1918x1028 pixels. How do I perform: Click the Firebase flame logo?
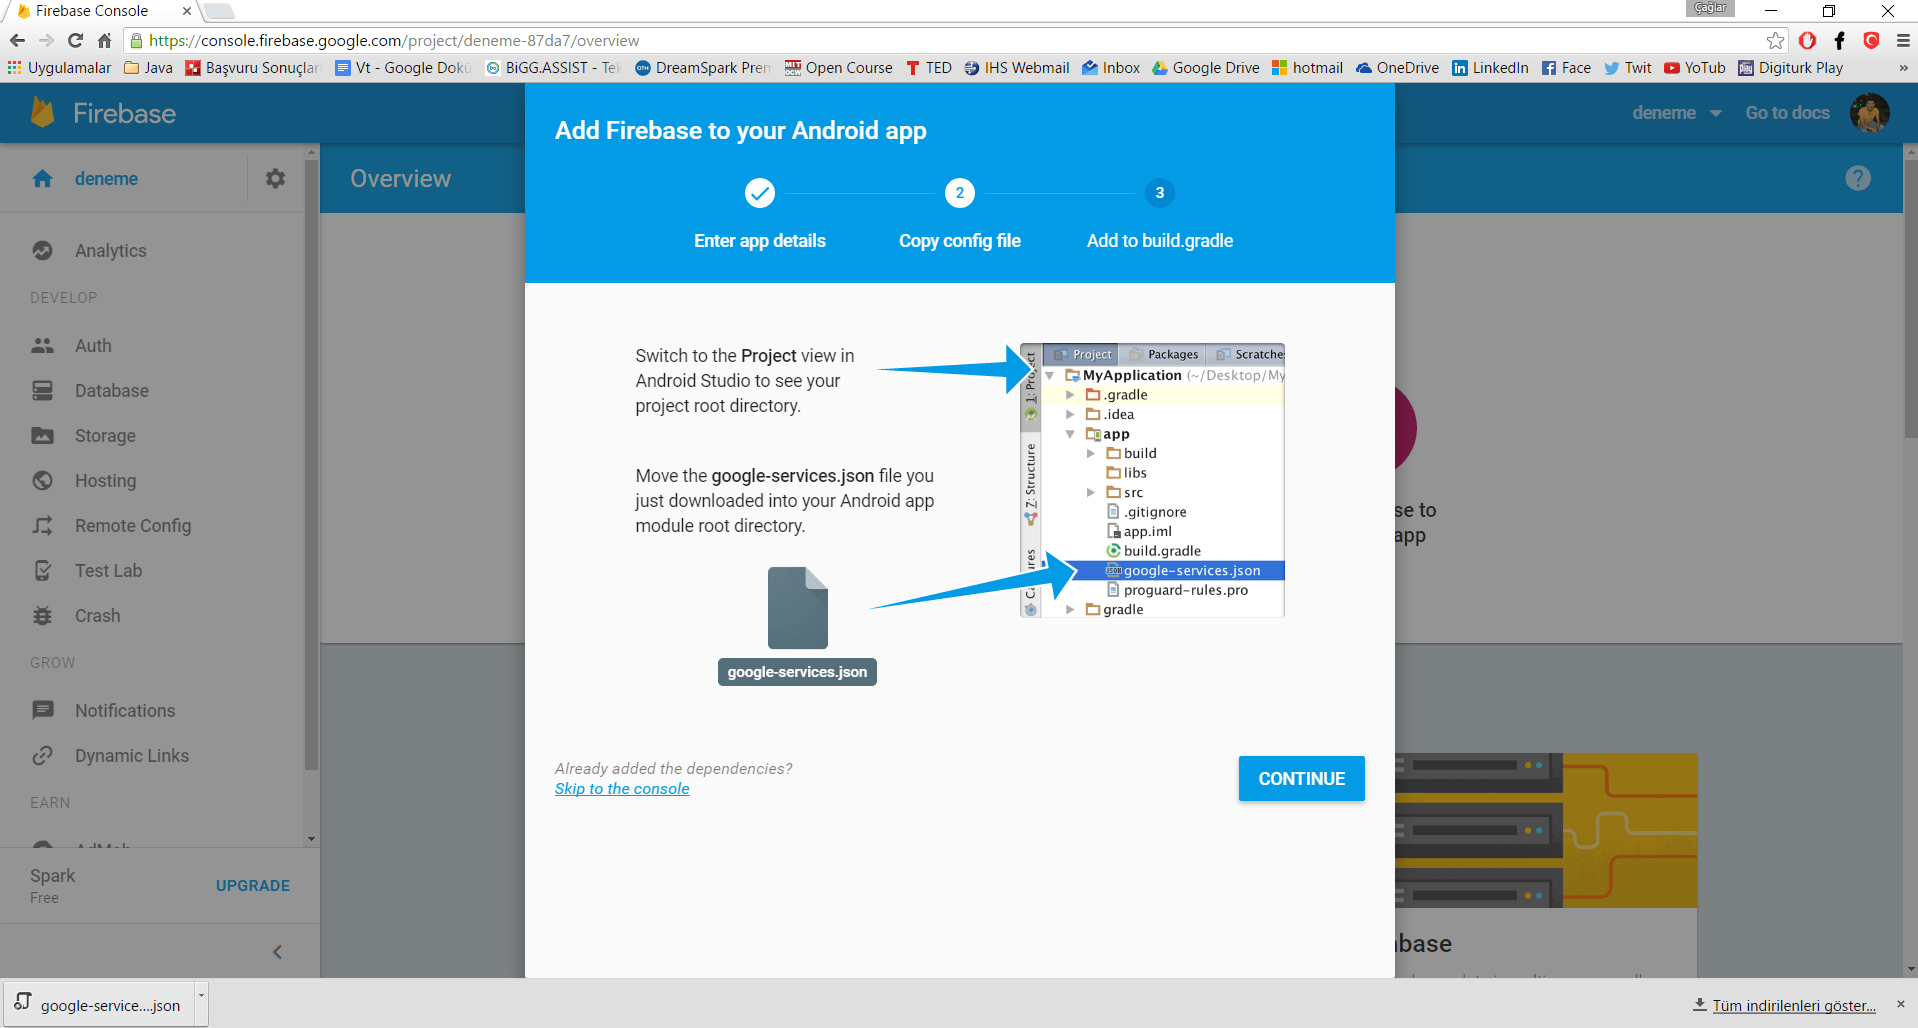click(42, 113)
